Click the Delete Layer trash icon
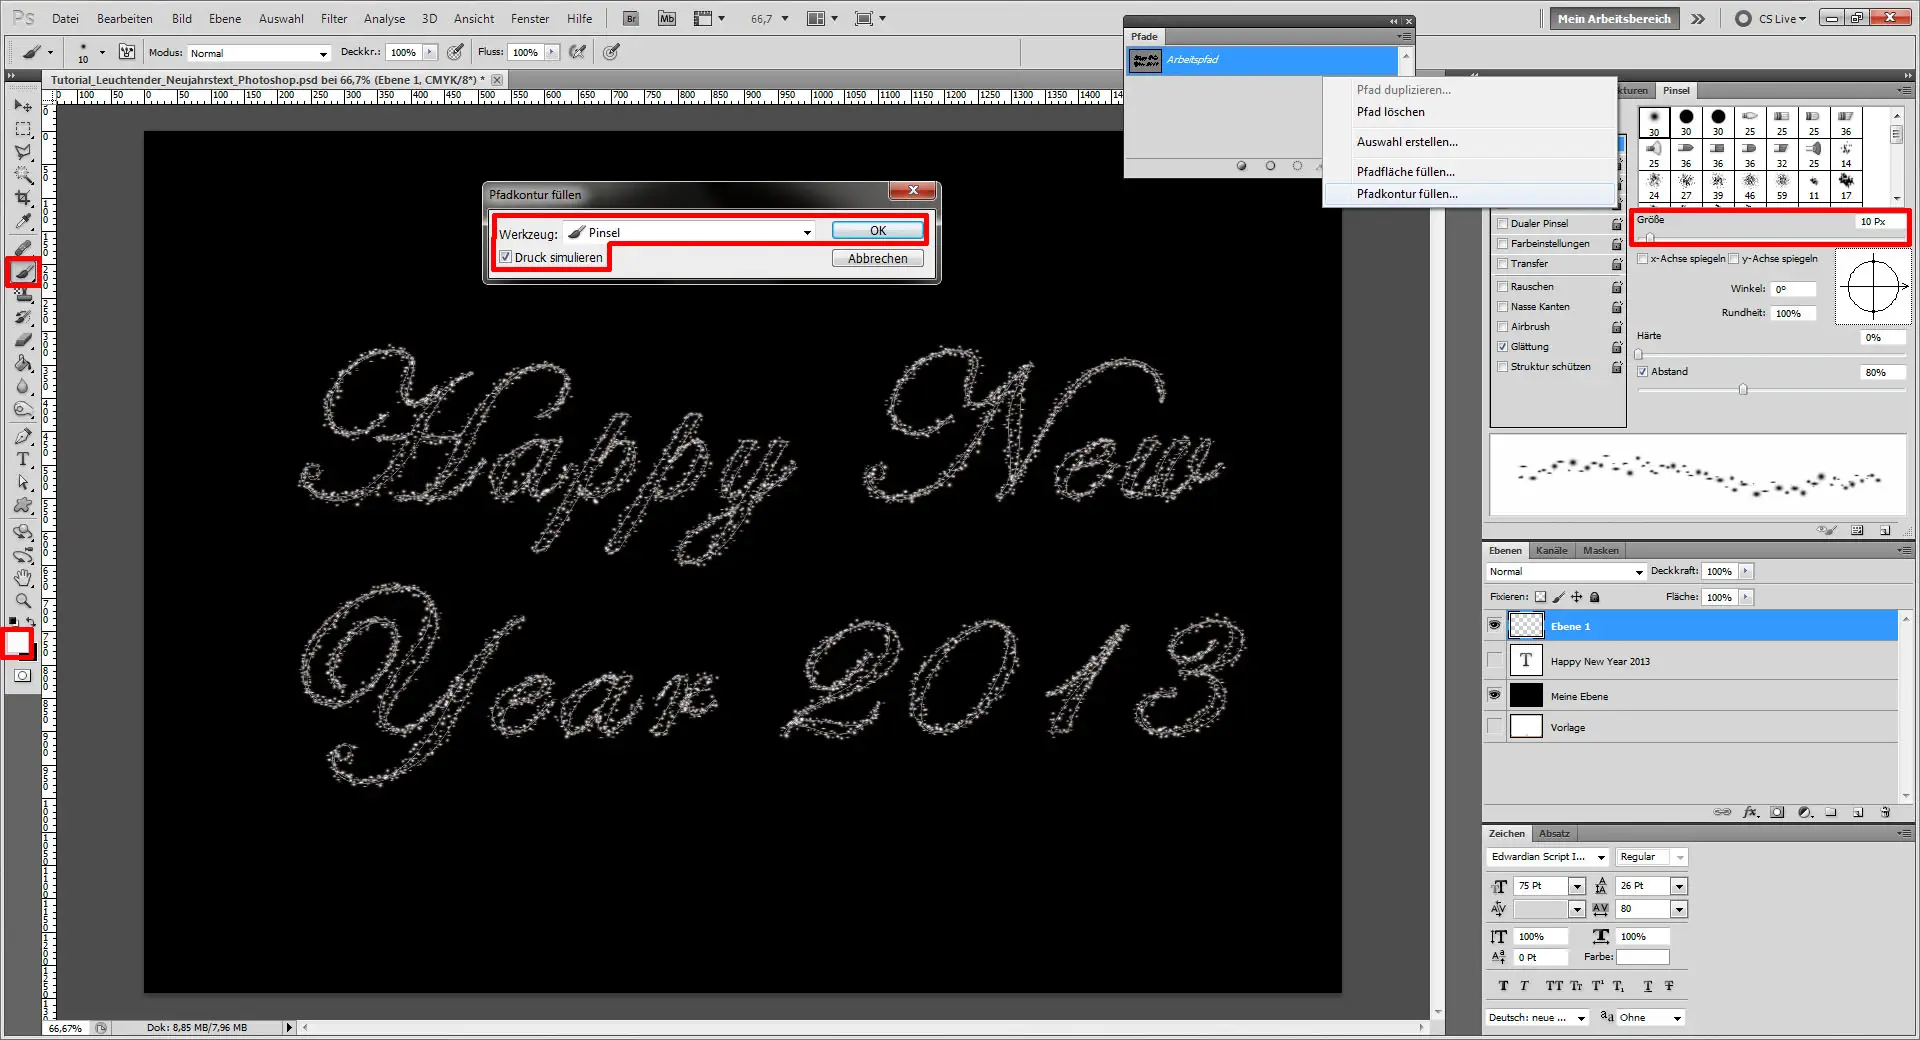This screenshot has width=1920, height=1040. point(1886,812)
